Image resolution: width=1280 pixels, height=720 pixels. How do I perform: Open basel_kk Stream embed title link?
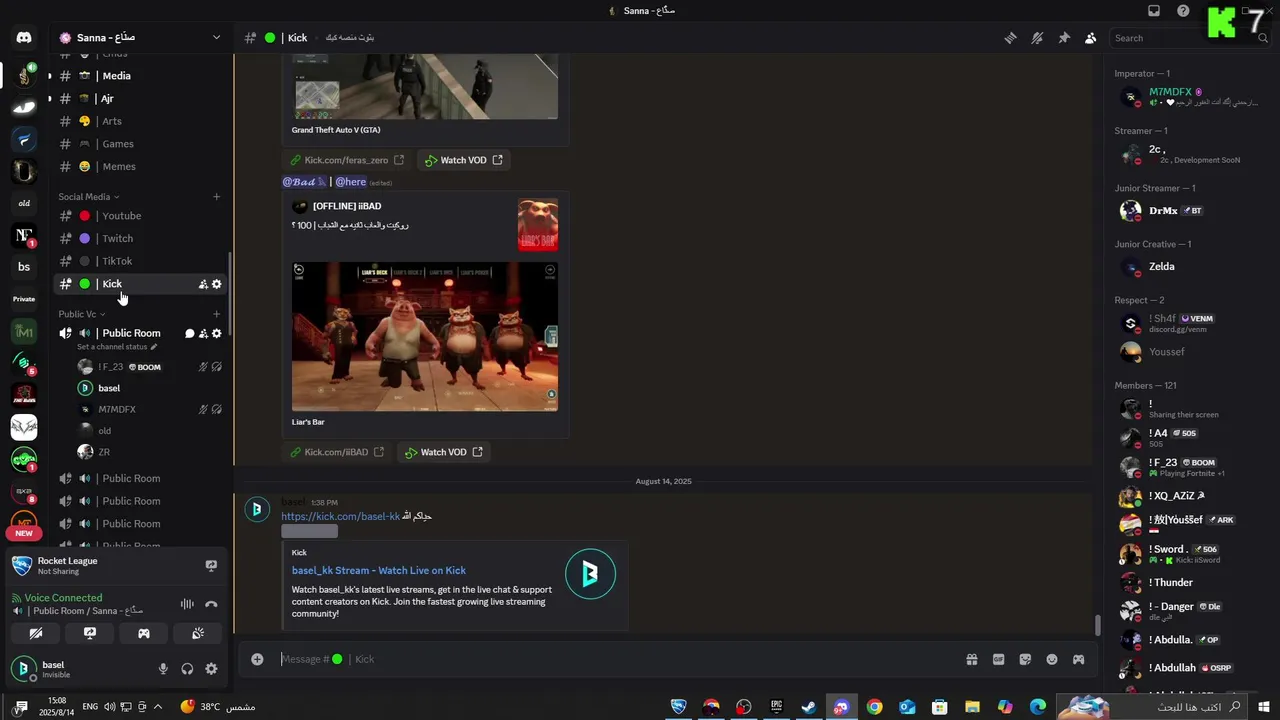(x=379, y=570)
